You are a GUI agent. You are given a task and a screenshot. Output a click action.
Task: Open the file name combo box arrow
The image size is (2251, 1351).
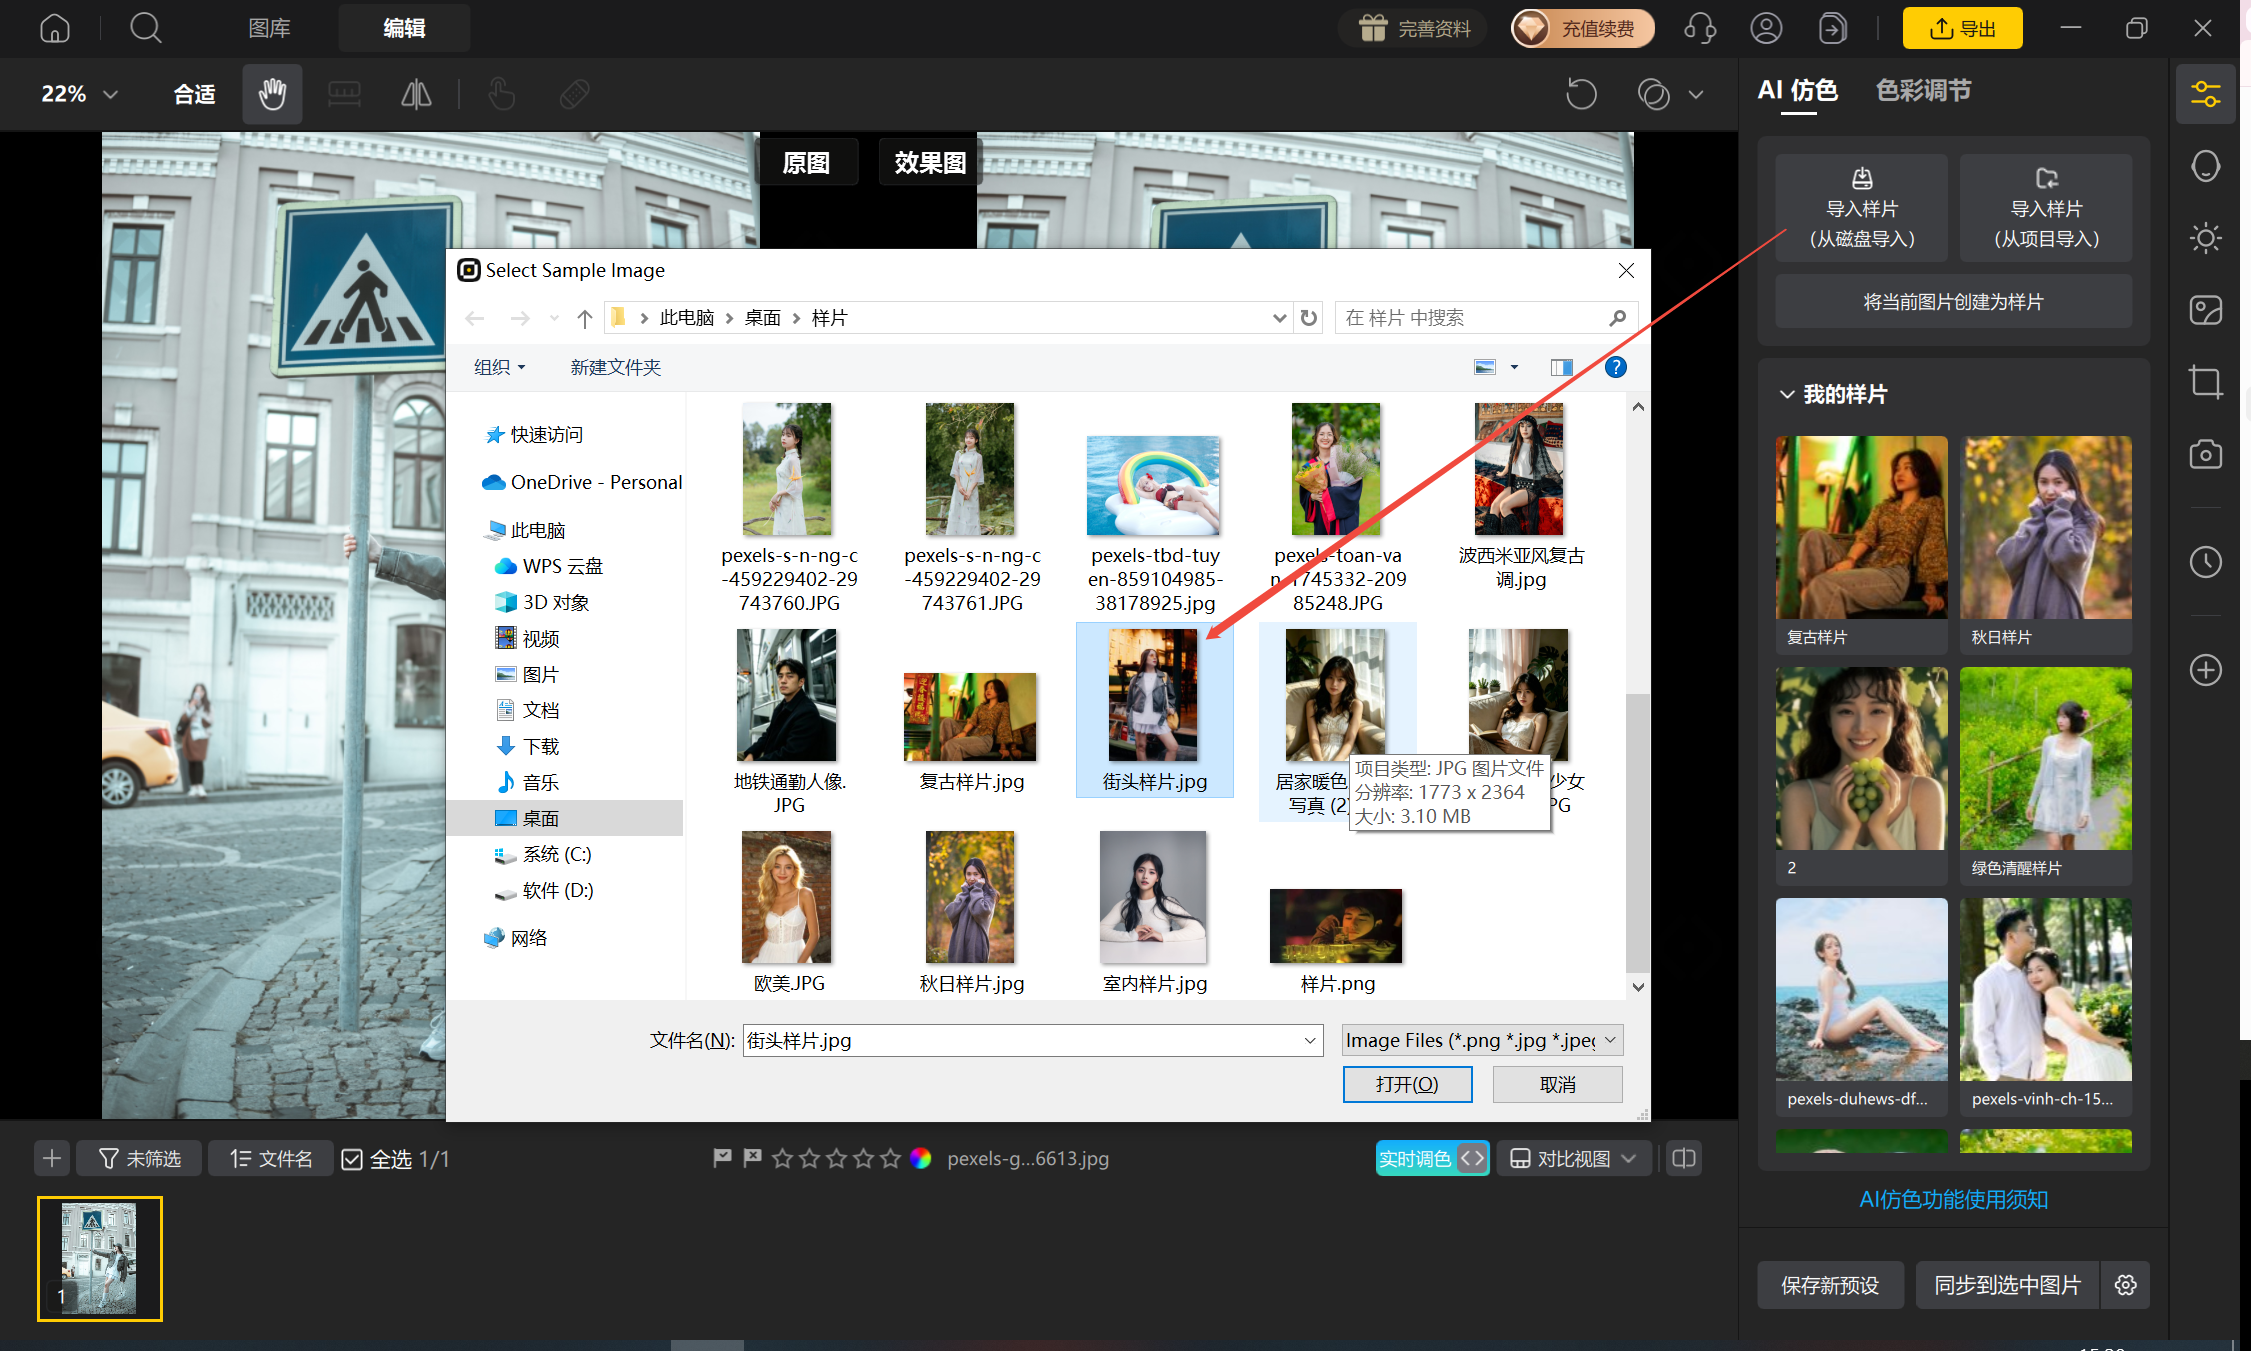[x=1310, y=1041]
